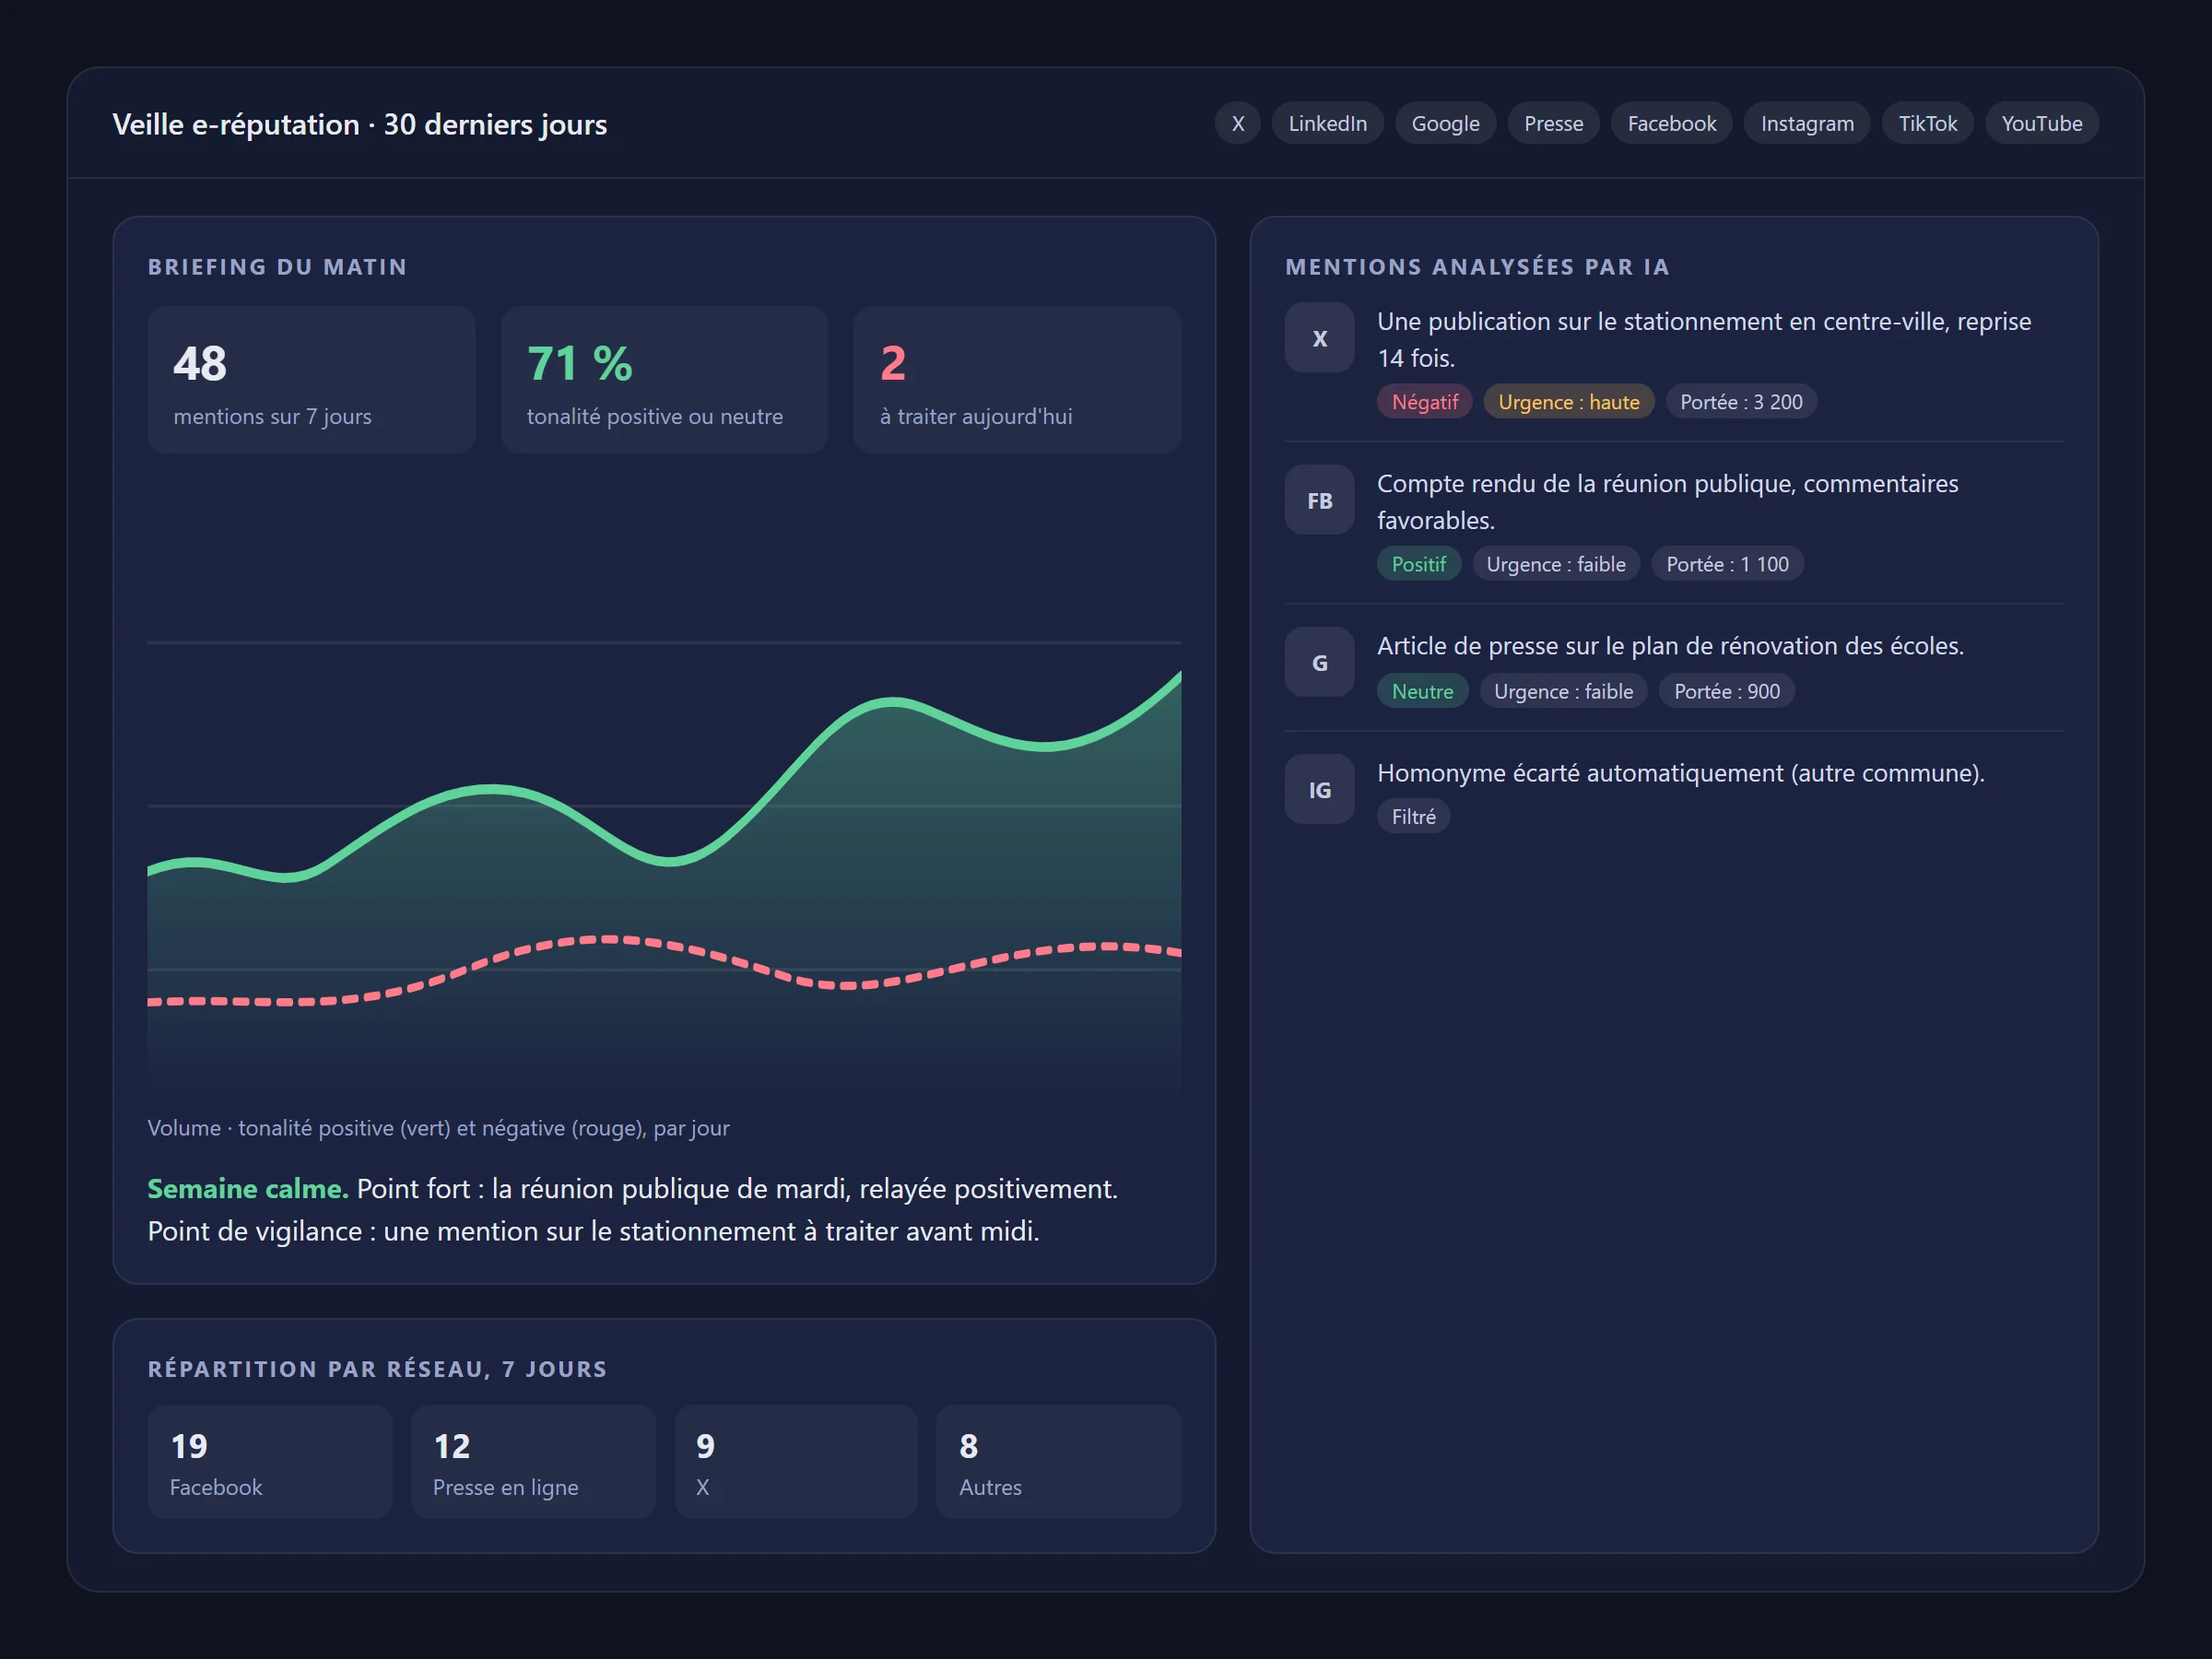This screenshot has width=2212, height=1659.
Task: Select the TikTok source chip
Action: pos(1927,123)
